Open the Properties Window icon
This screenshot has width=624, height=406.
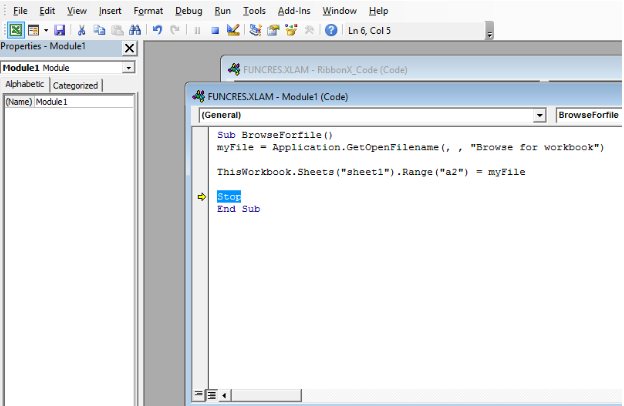(273, 30)
